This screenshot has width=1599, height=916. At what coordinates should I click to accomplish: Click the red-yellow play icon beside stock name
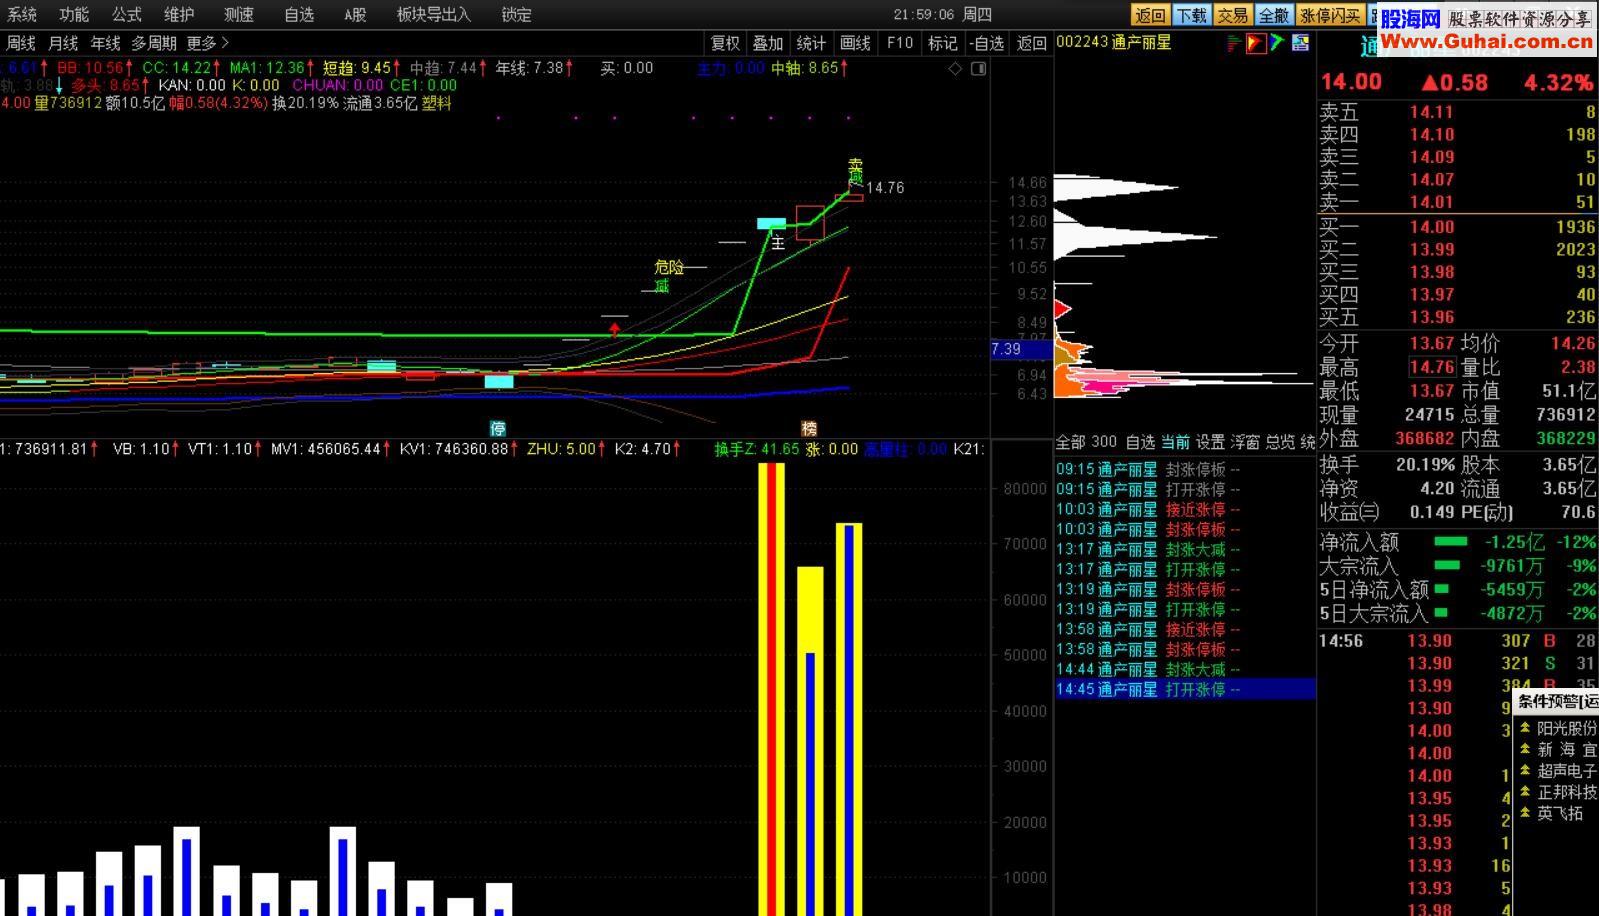tap(1255, 42)
